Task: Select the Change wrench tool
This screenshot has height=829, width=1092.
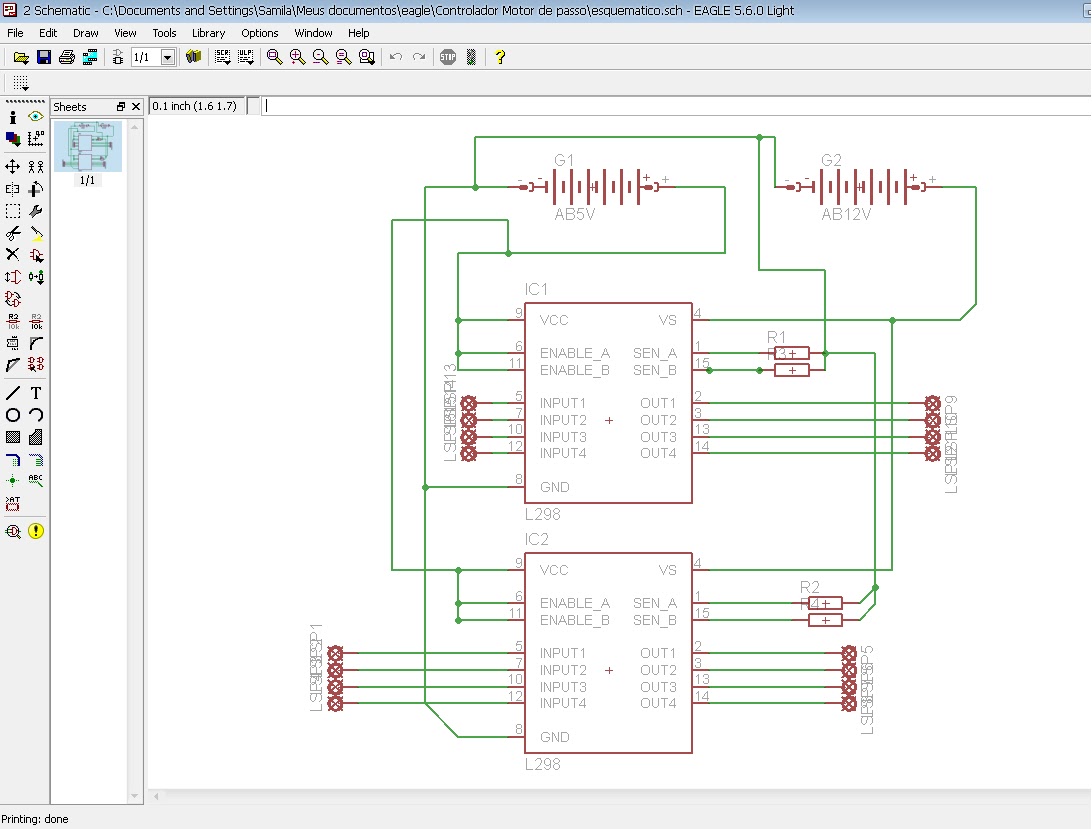Action: [36, 211]
